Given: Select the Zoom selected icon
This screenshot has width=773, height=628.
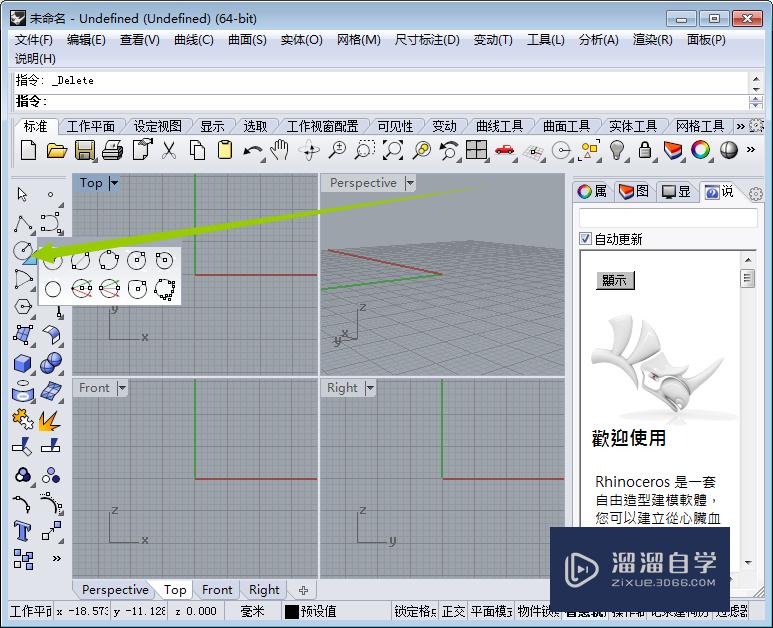Looking at the screenshot, I should pos(422,150).
